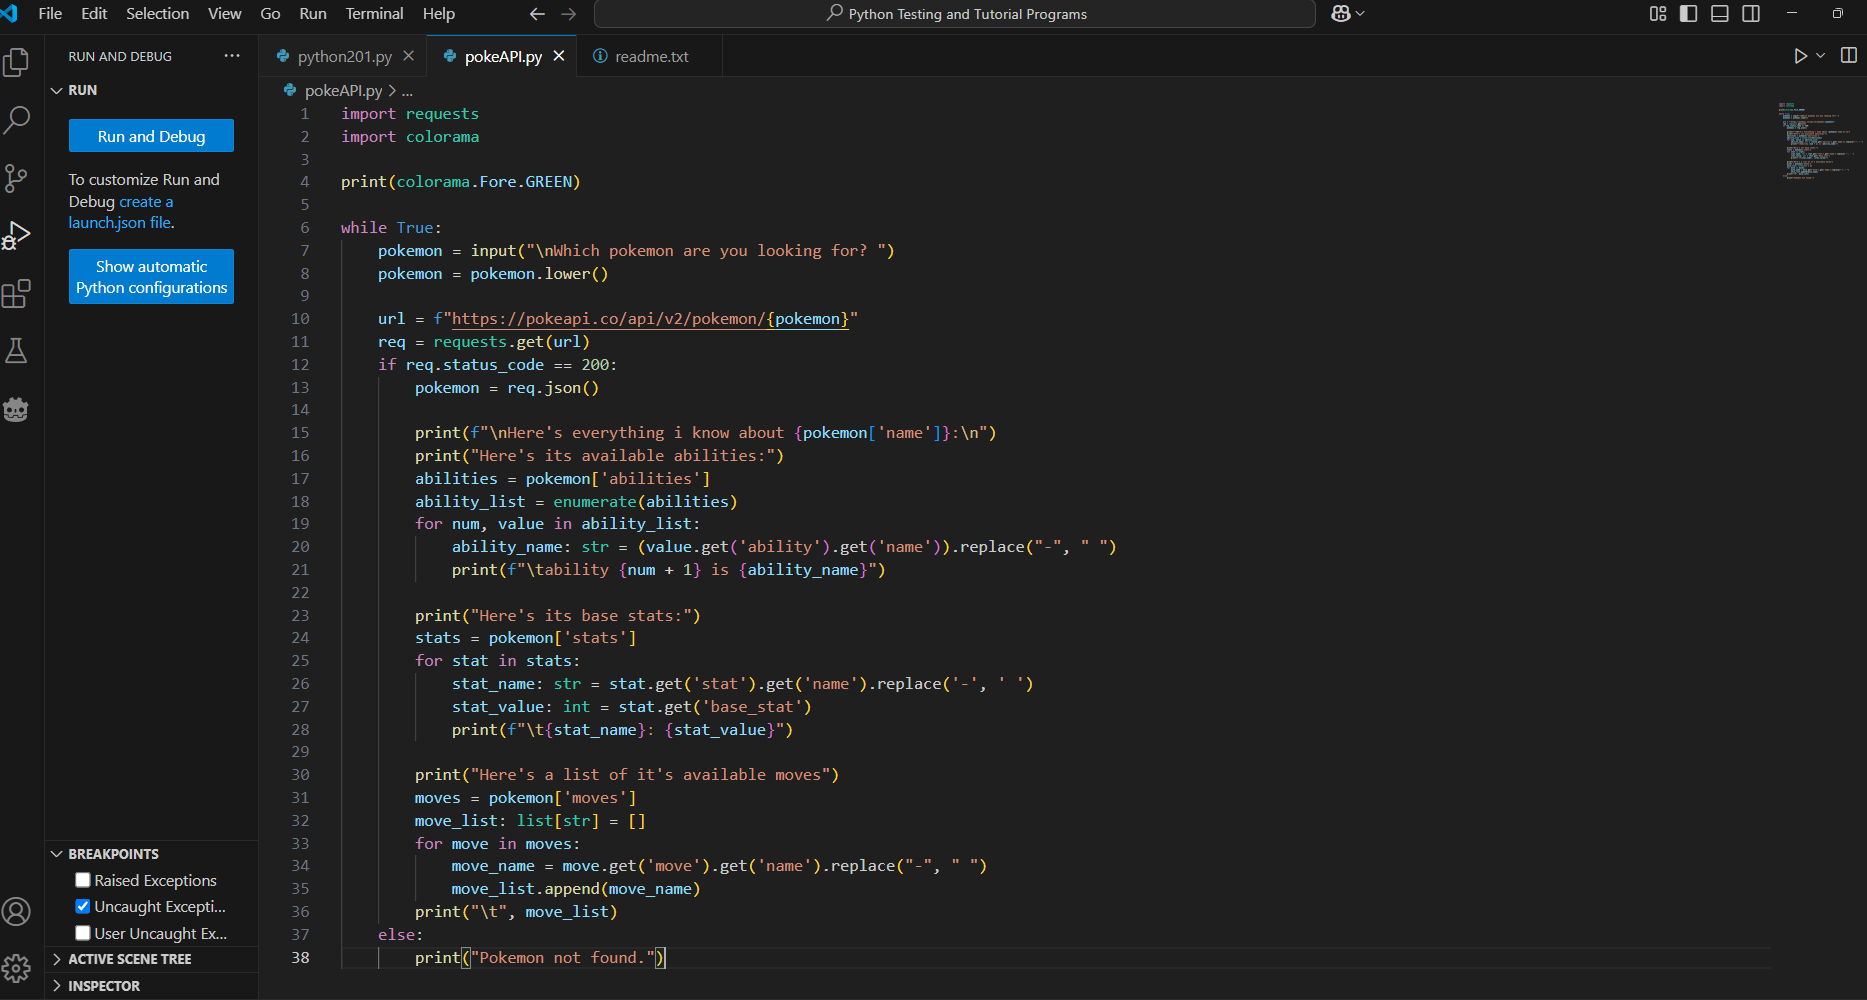Open the Selection menu

coord(157,14)
